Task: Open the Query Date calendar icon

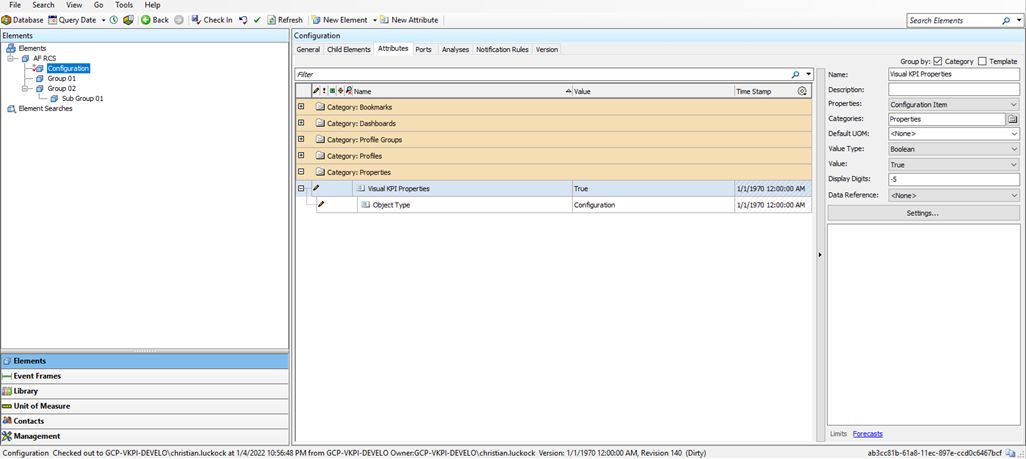Action: click(x=53, y=20)
